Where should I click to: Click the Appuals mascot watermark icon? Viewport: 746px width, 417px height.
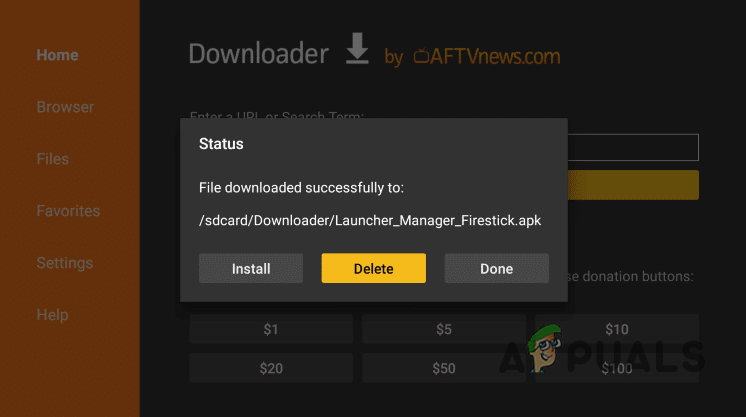tap(546, 348)
